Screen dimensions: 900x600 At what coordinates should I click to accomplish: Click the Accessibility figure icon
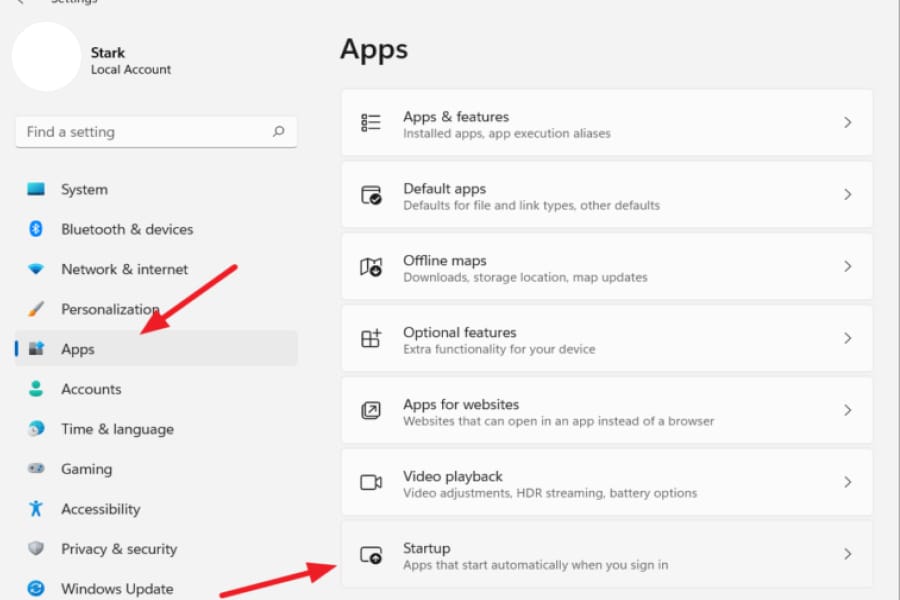pos(36,508)
